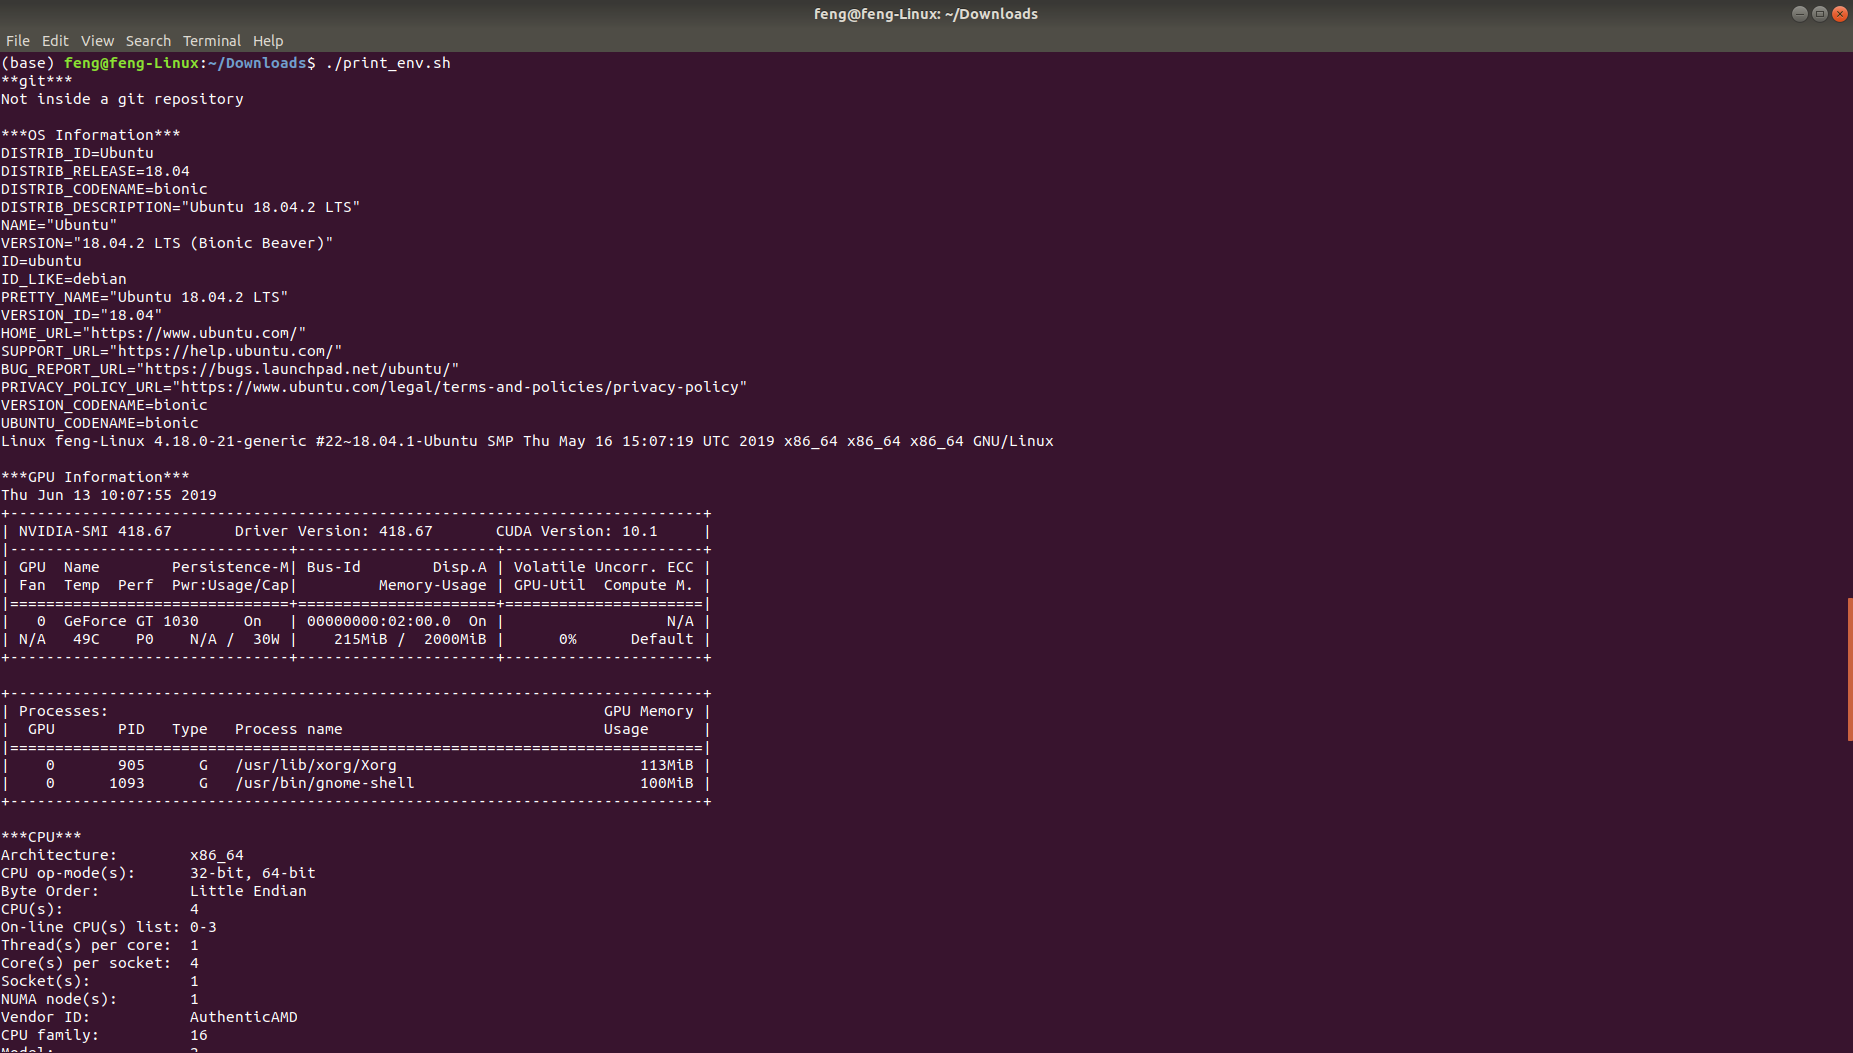Open the Help menu

pos(268,41)
